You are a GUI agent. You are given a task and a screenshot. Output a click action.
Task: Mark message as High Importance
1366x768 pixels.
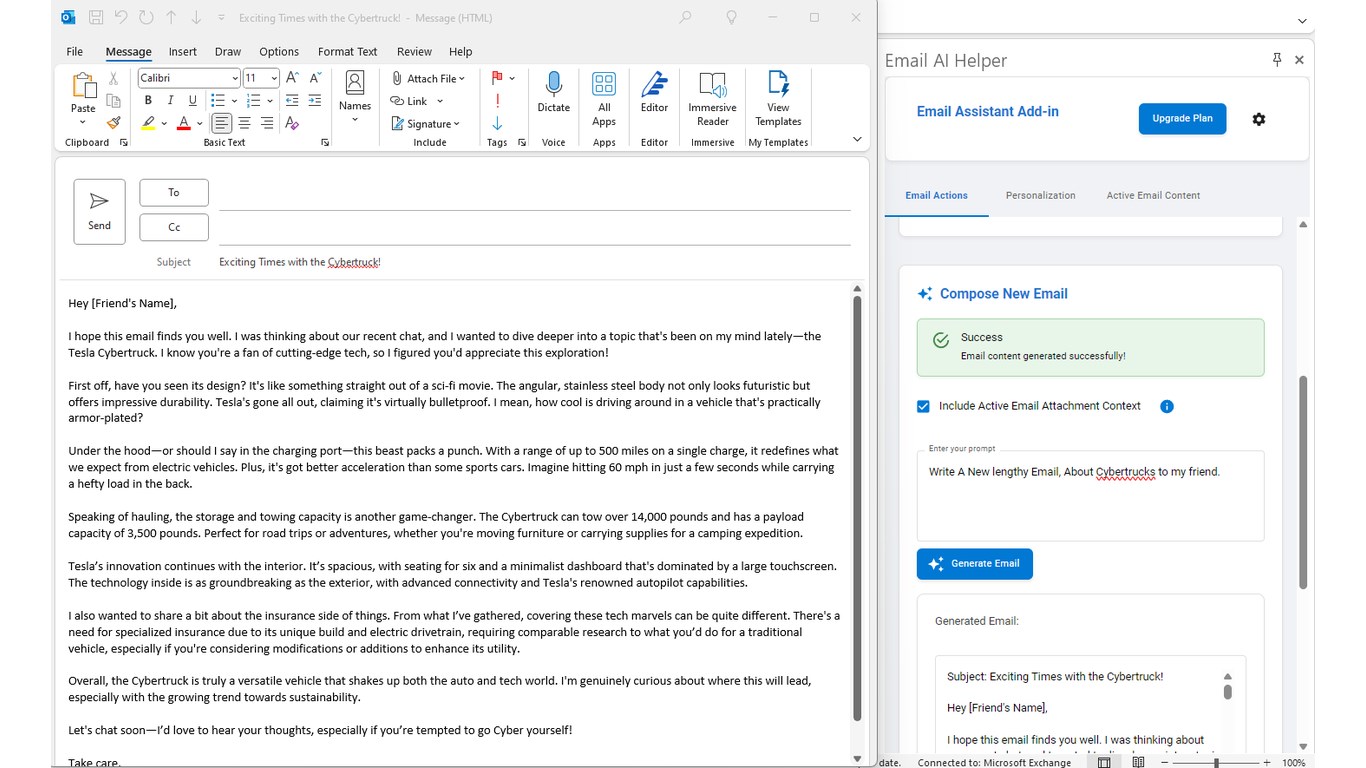point(497,101)
